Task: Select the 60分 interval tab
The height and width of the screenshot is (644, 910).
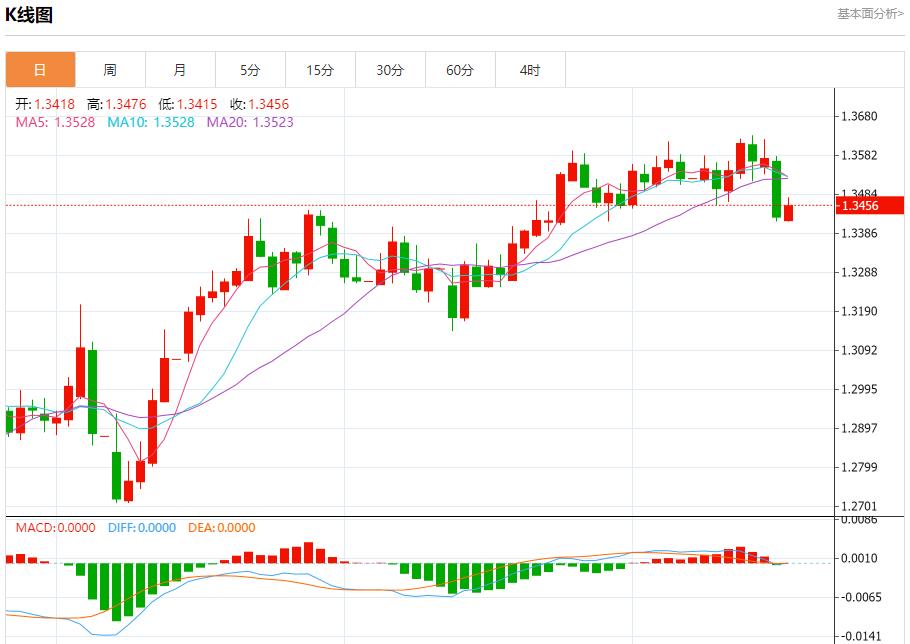Action: point(460,70)
